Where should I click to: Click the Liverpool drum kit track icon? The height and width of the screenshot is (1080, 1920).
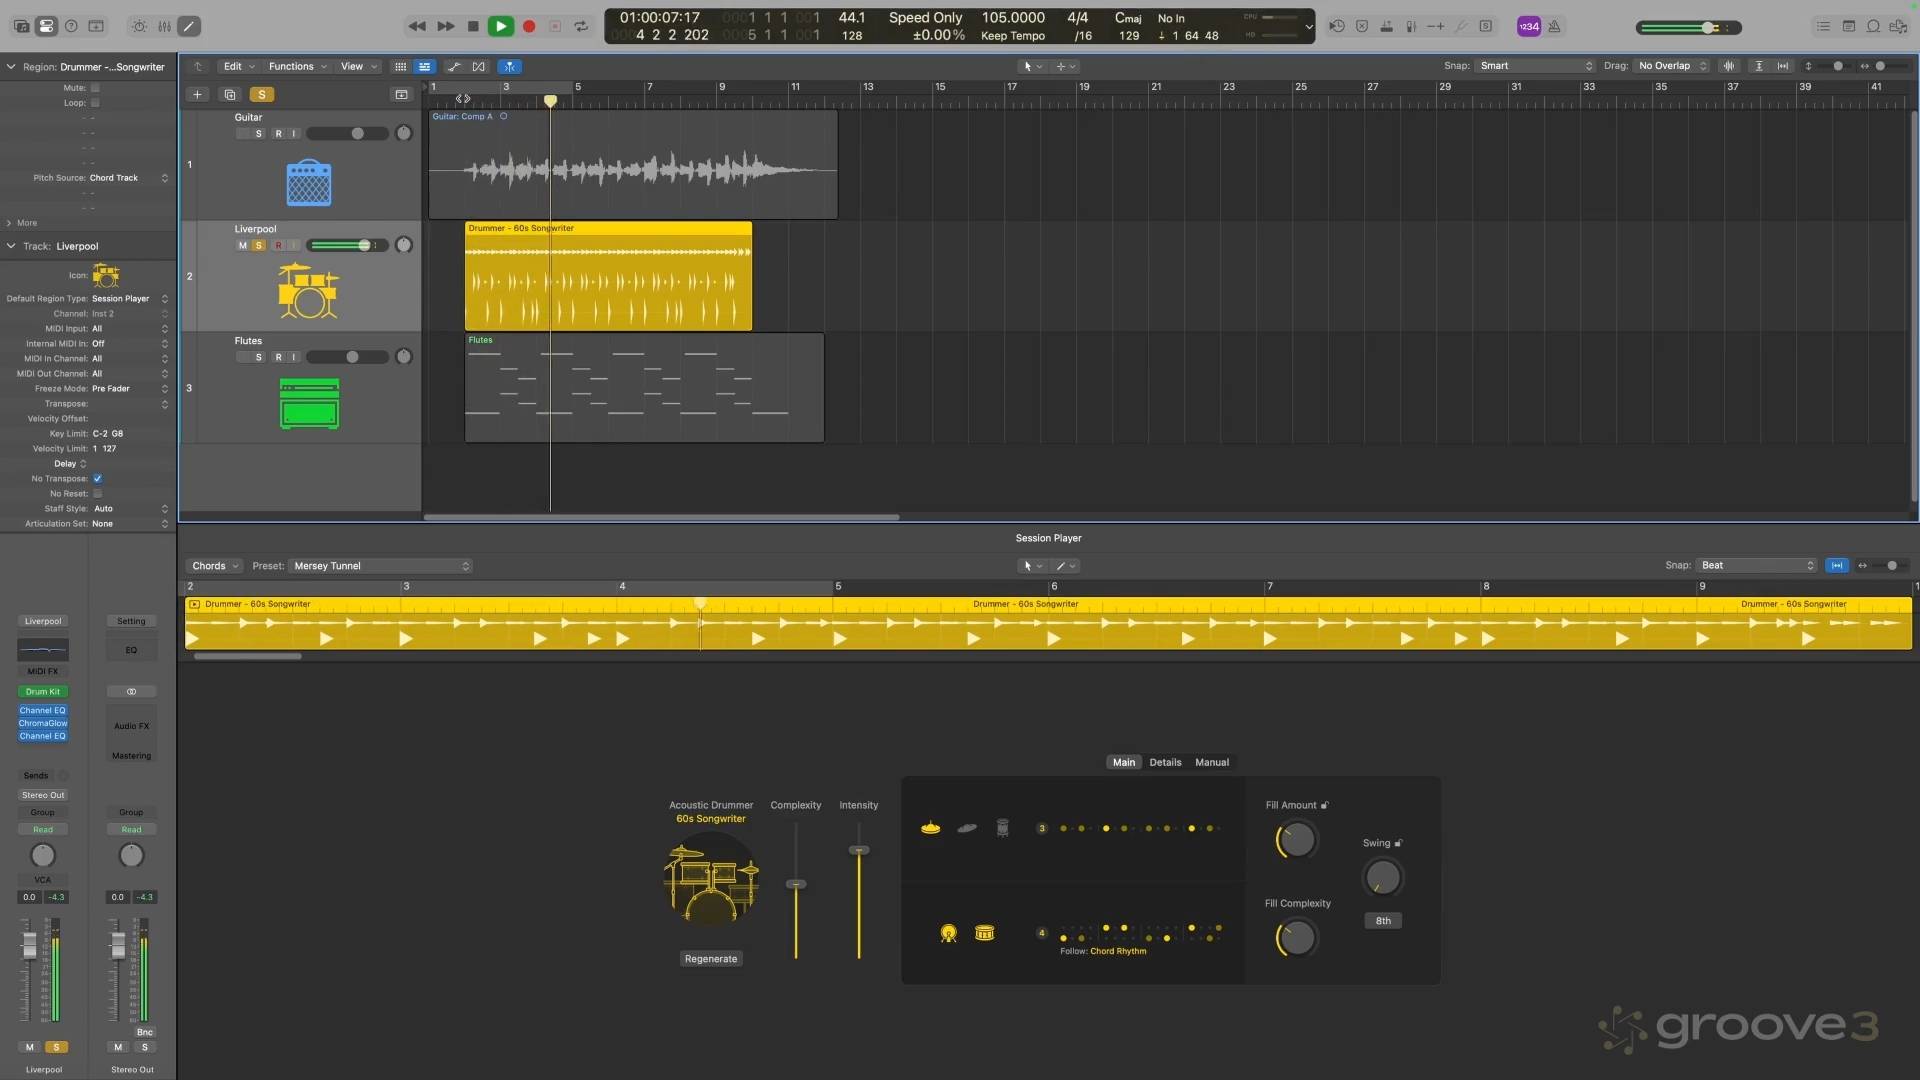coord(308,290)
